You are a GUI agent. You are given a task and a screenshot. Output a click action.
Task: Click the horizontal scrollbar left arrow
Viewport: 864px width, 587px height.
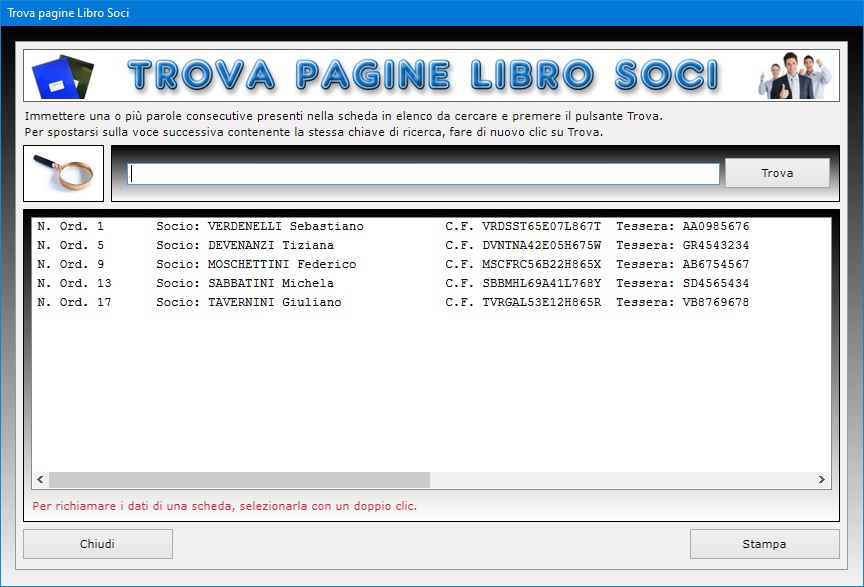[40, 480]
